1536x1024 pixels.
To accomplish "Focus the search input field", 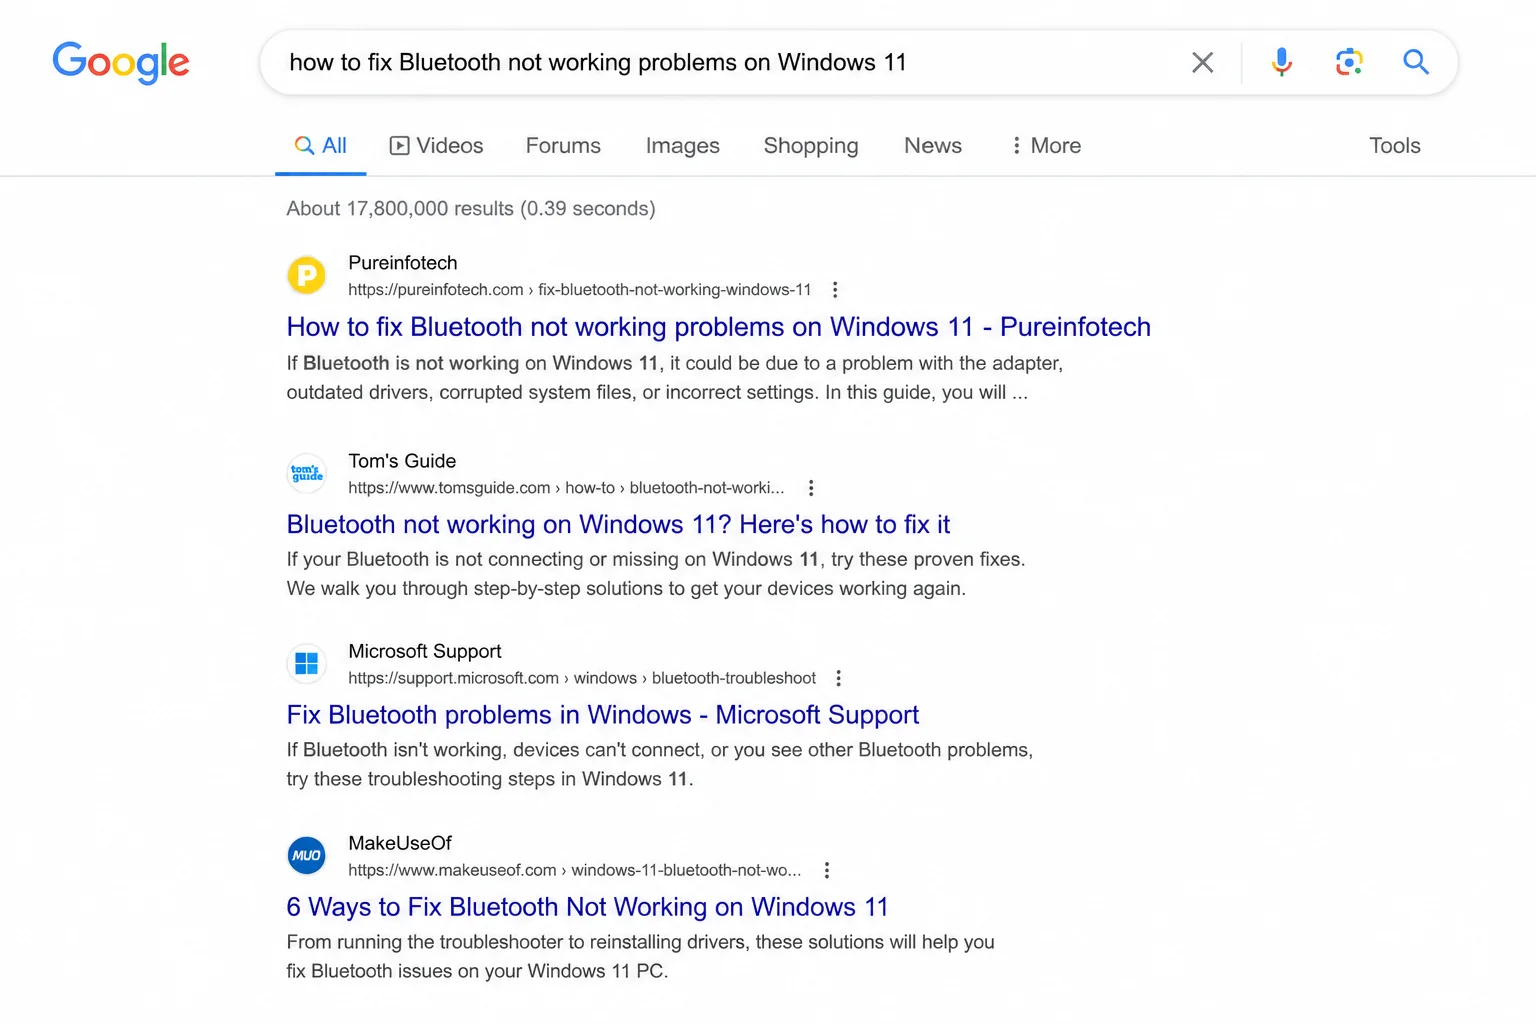I will (x=720, y=63).
